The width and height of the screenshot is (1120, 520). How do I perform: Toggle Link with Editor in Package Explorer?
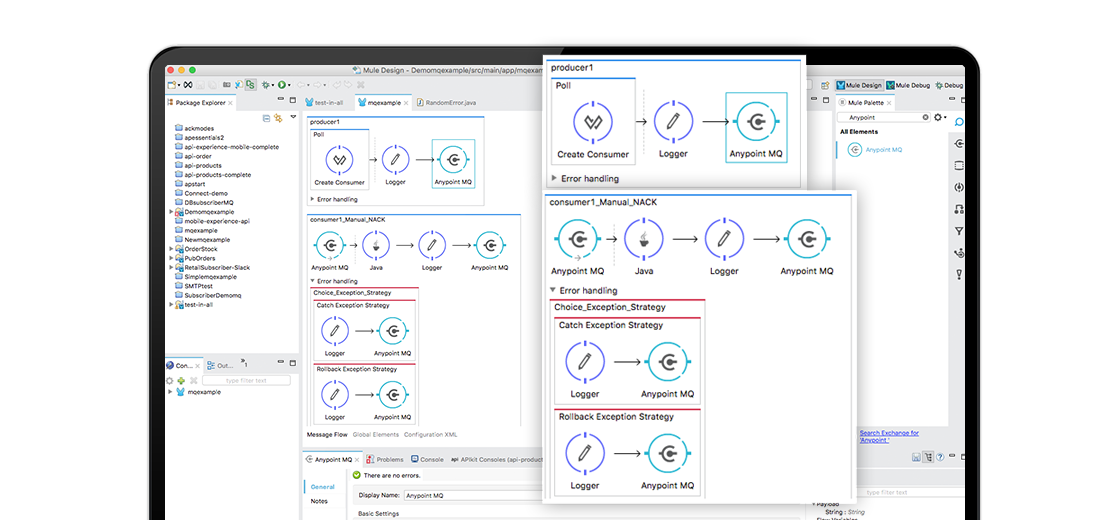[279, 118]
